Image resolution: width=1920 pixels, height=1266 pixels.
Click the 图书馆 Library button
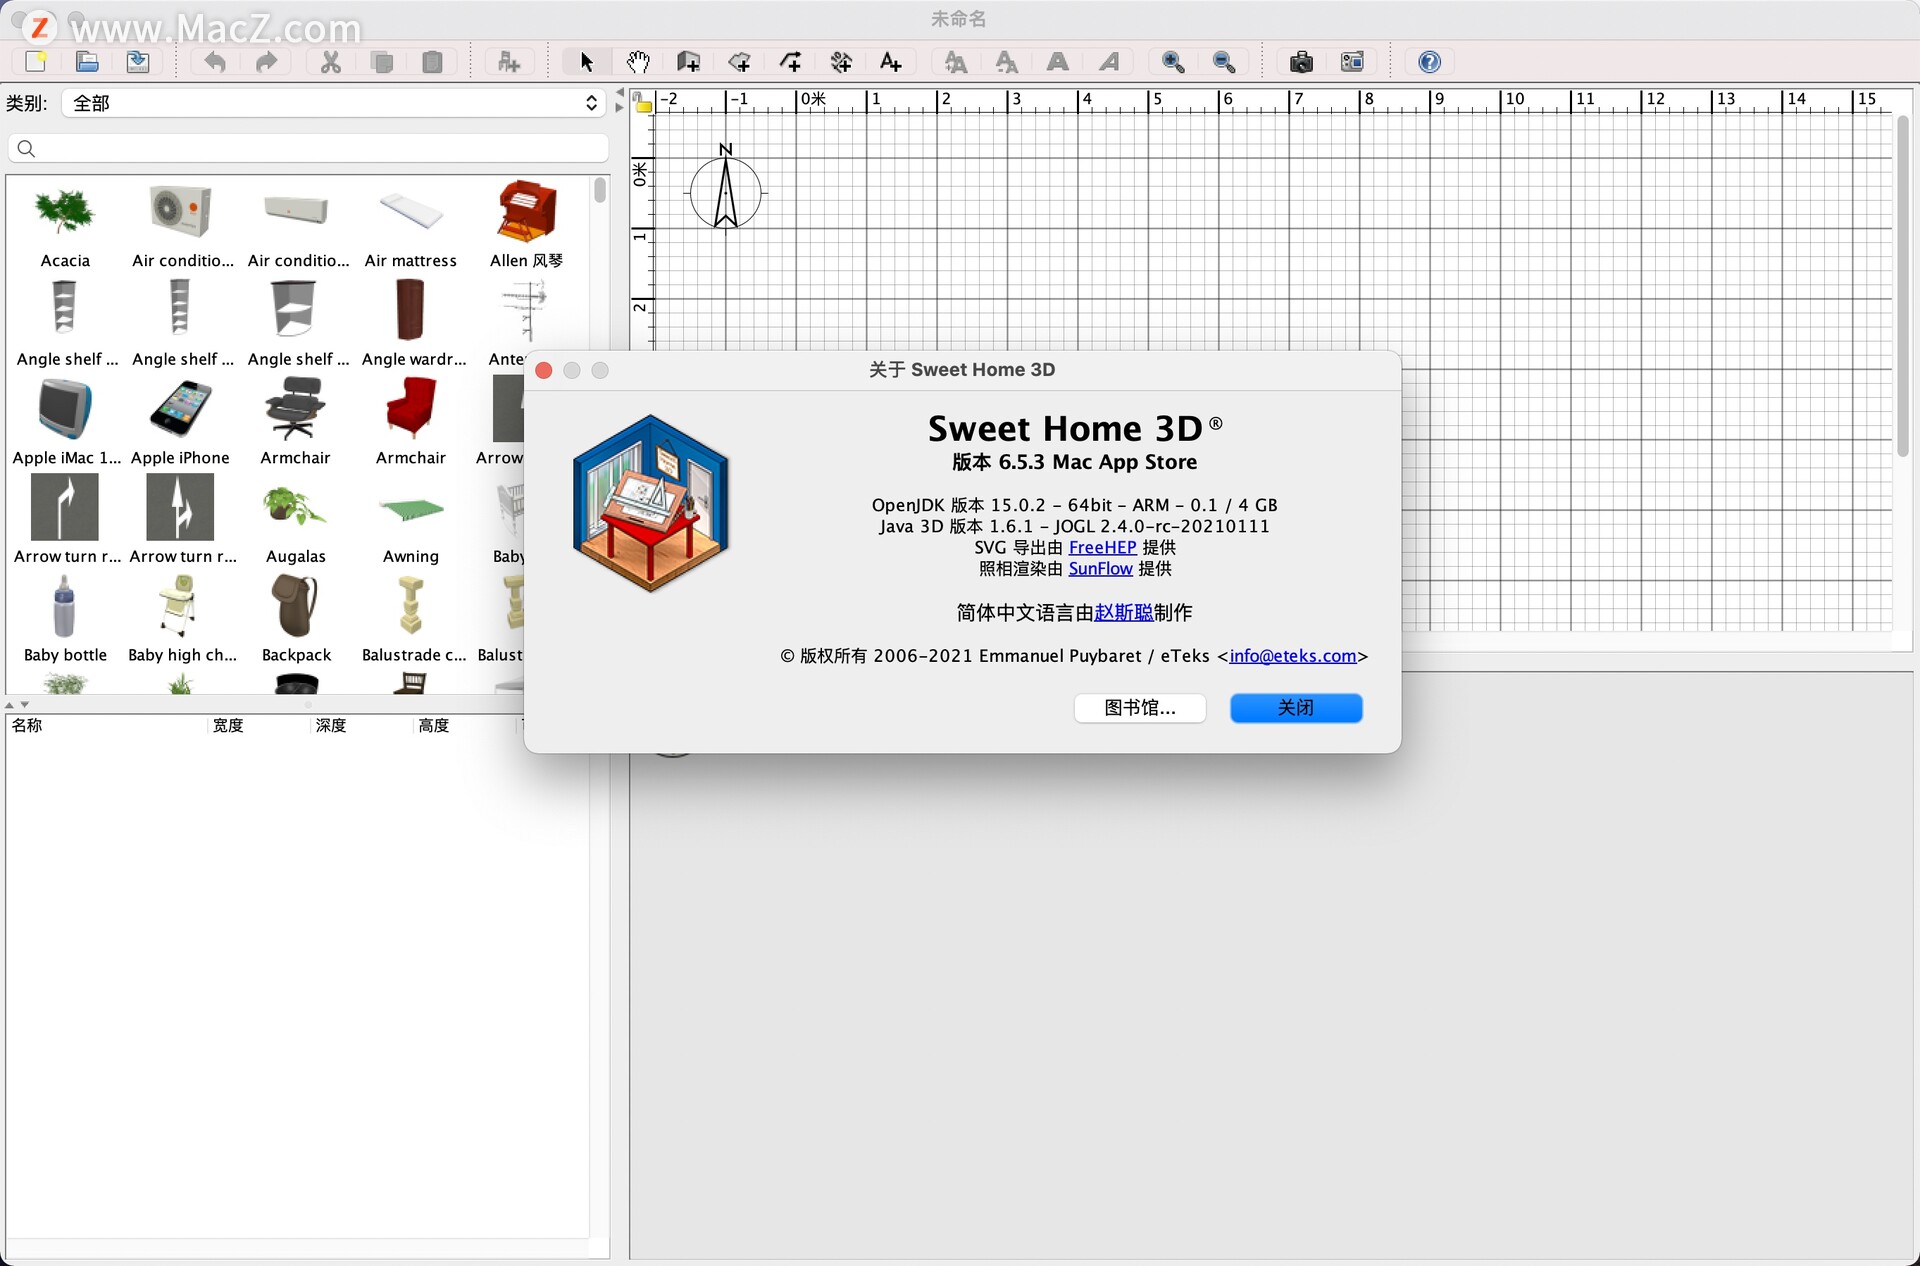click(x=1140, y=708)
